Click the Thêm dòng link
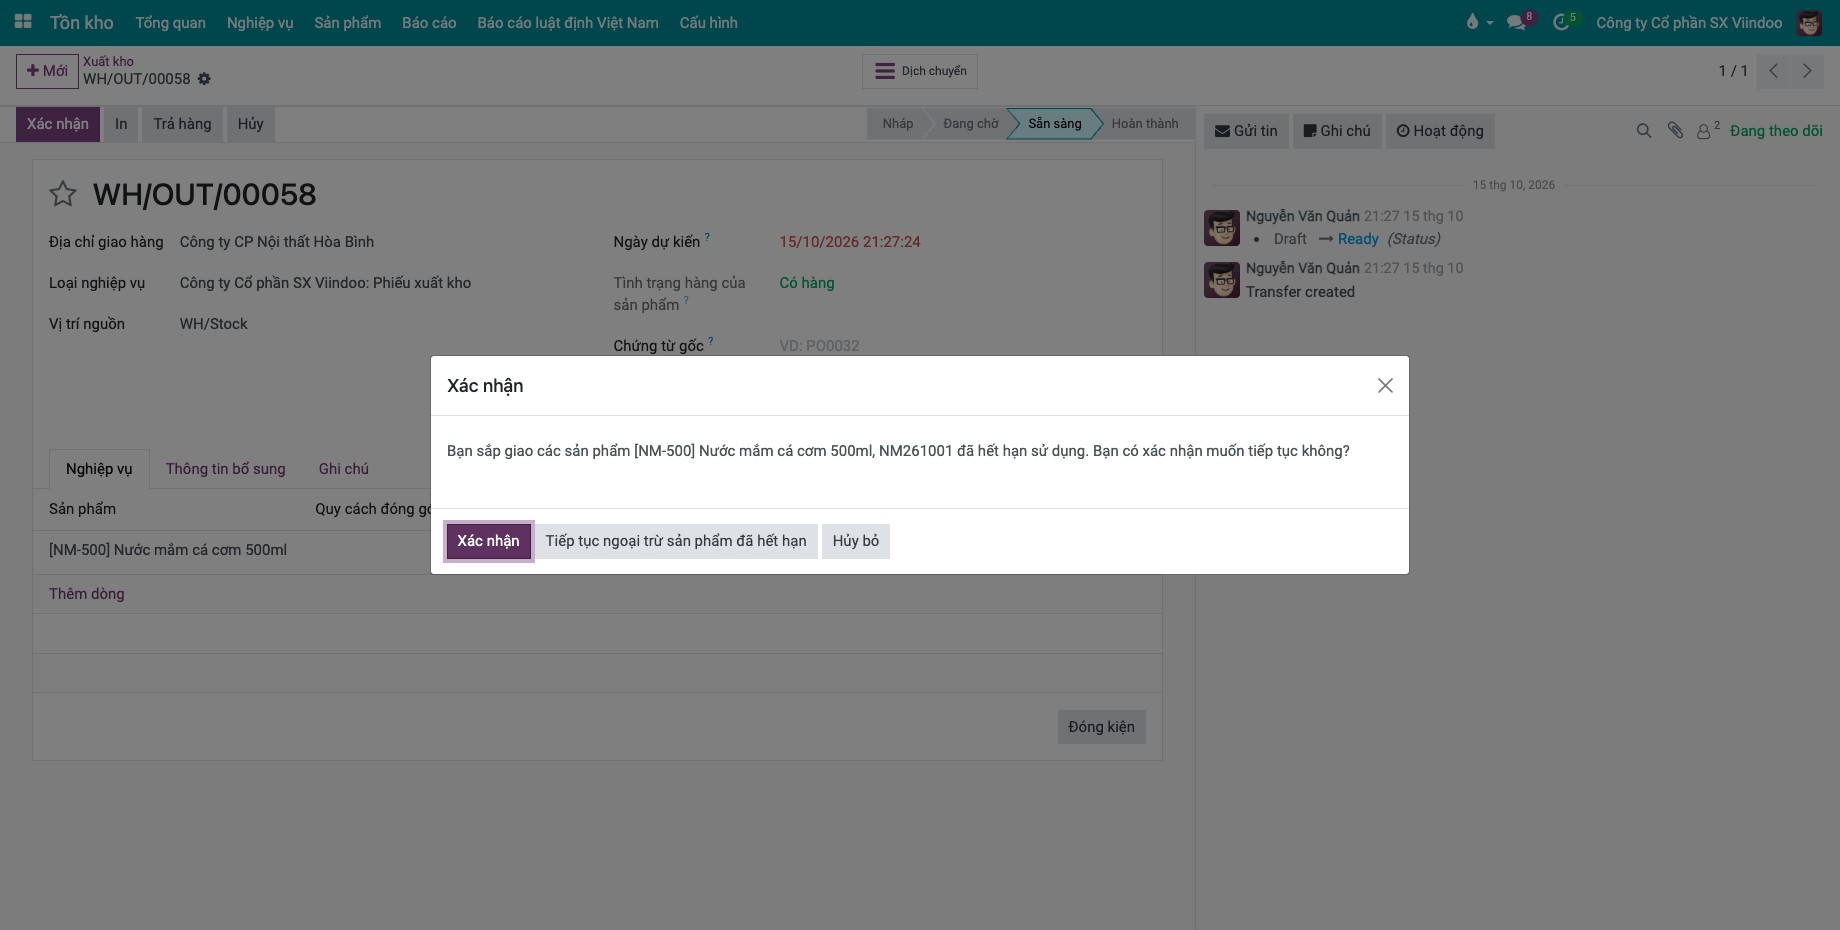This screenshot has width=1840, height=930. click(87, 594)
